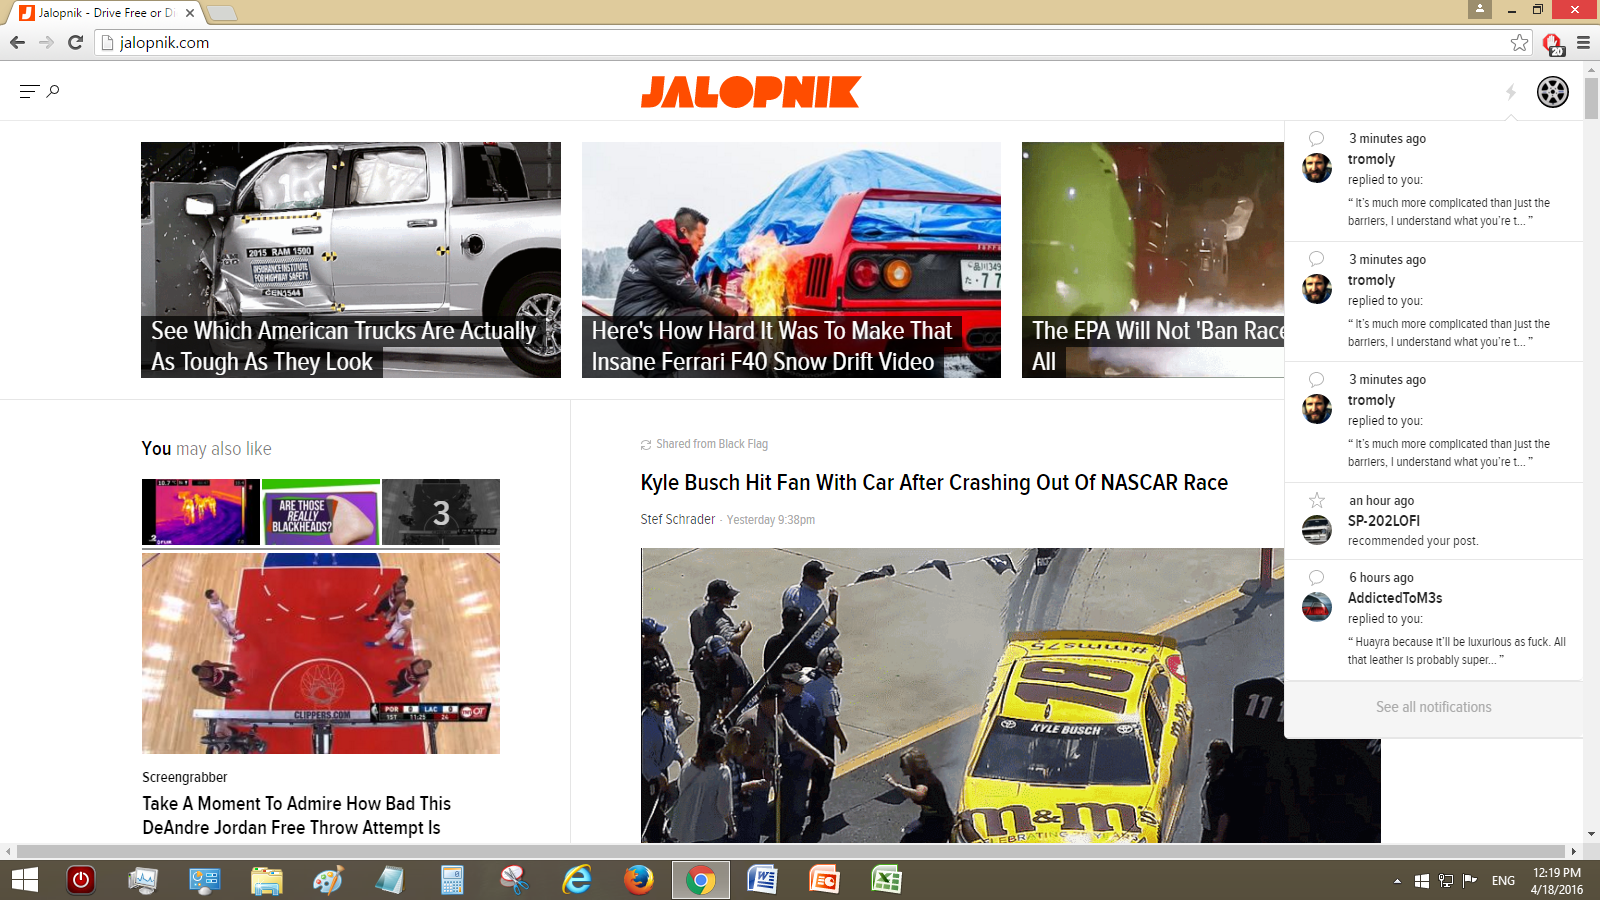The width and height of the screenshot is (1600, 900).
Task: Click author Stef Schrader
Action: pyautogui.click(x=678, y=519)
